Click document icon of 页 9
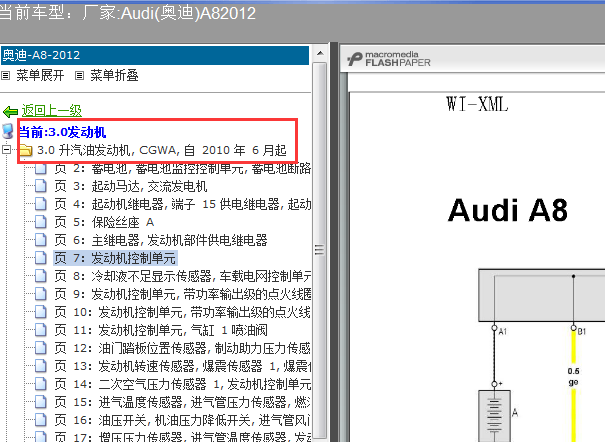 tap(41, 294)
